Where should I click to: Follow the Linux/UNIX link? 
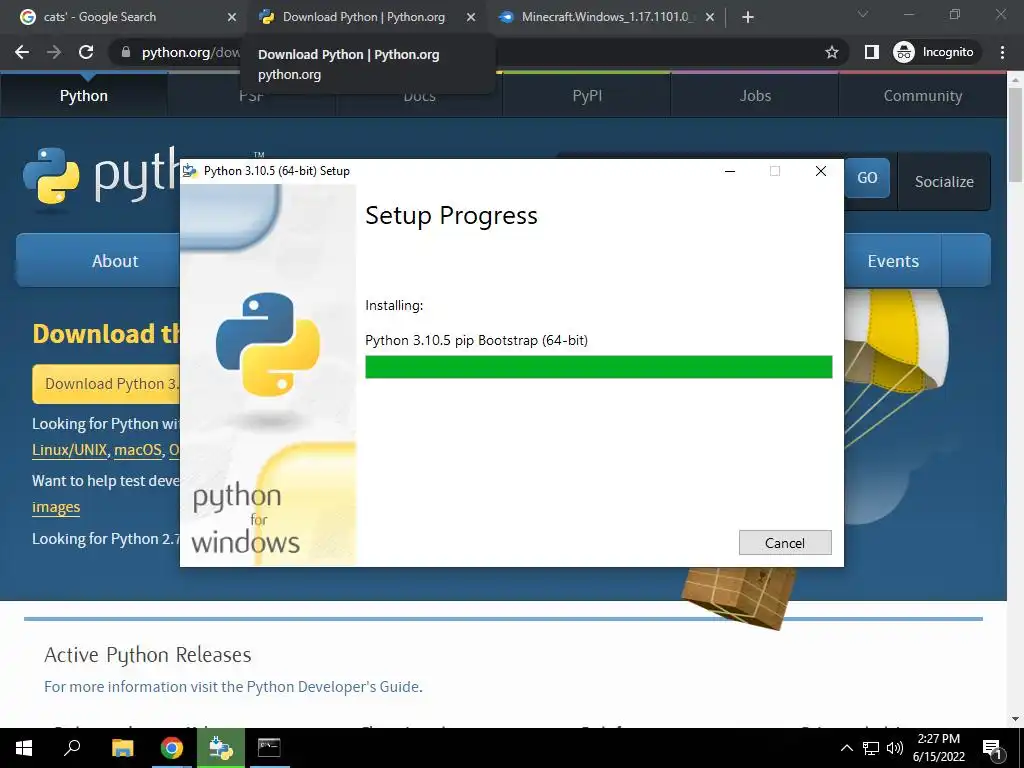tap(69, 450)
